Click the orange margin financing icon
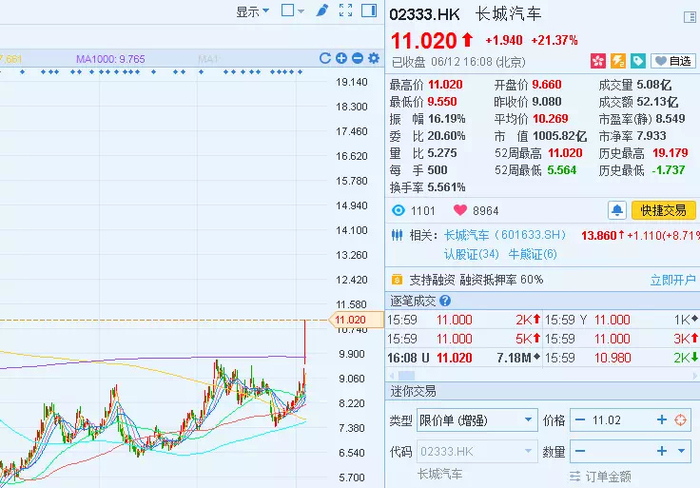This screenshot has width=700, height=488. [396, 280]
